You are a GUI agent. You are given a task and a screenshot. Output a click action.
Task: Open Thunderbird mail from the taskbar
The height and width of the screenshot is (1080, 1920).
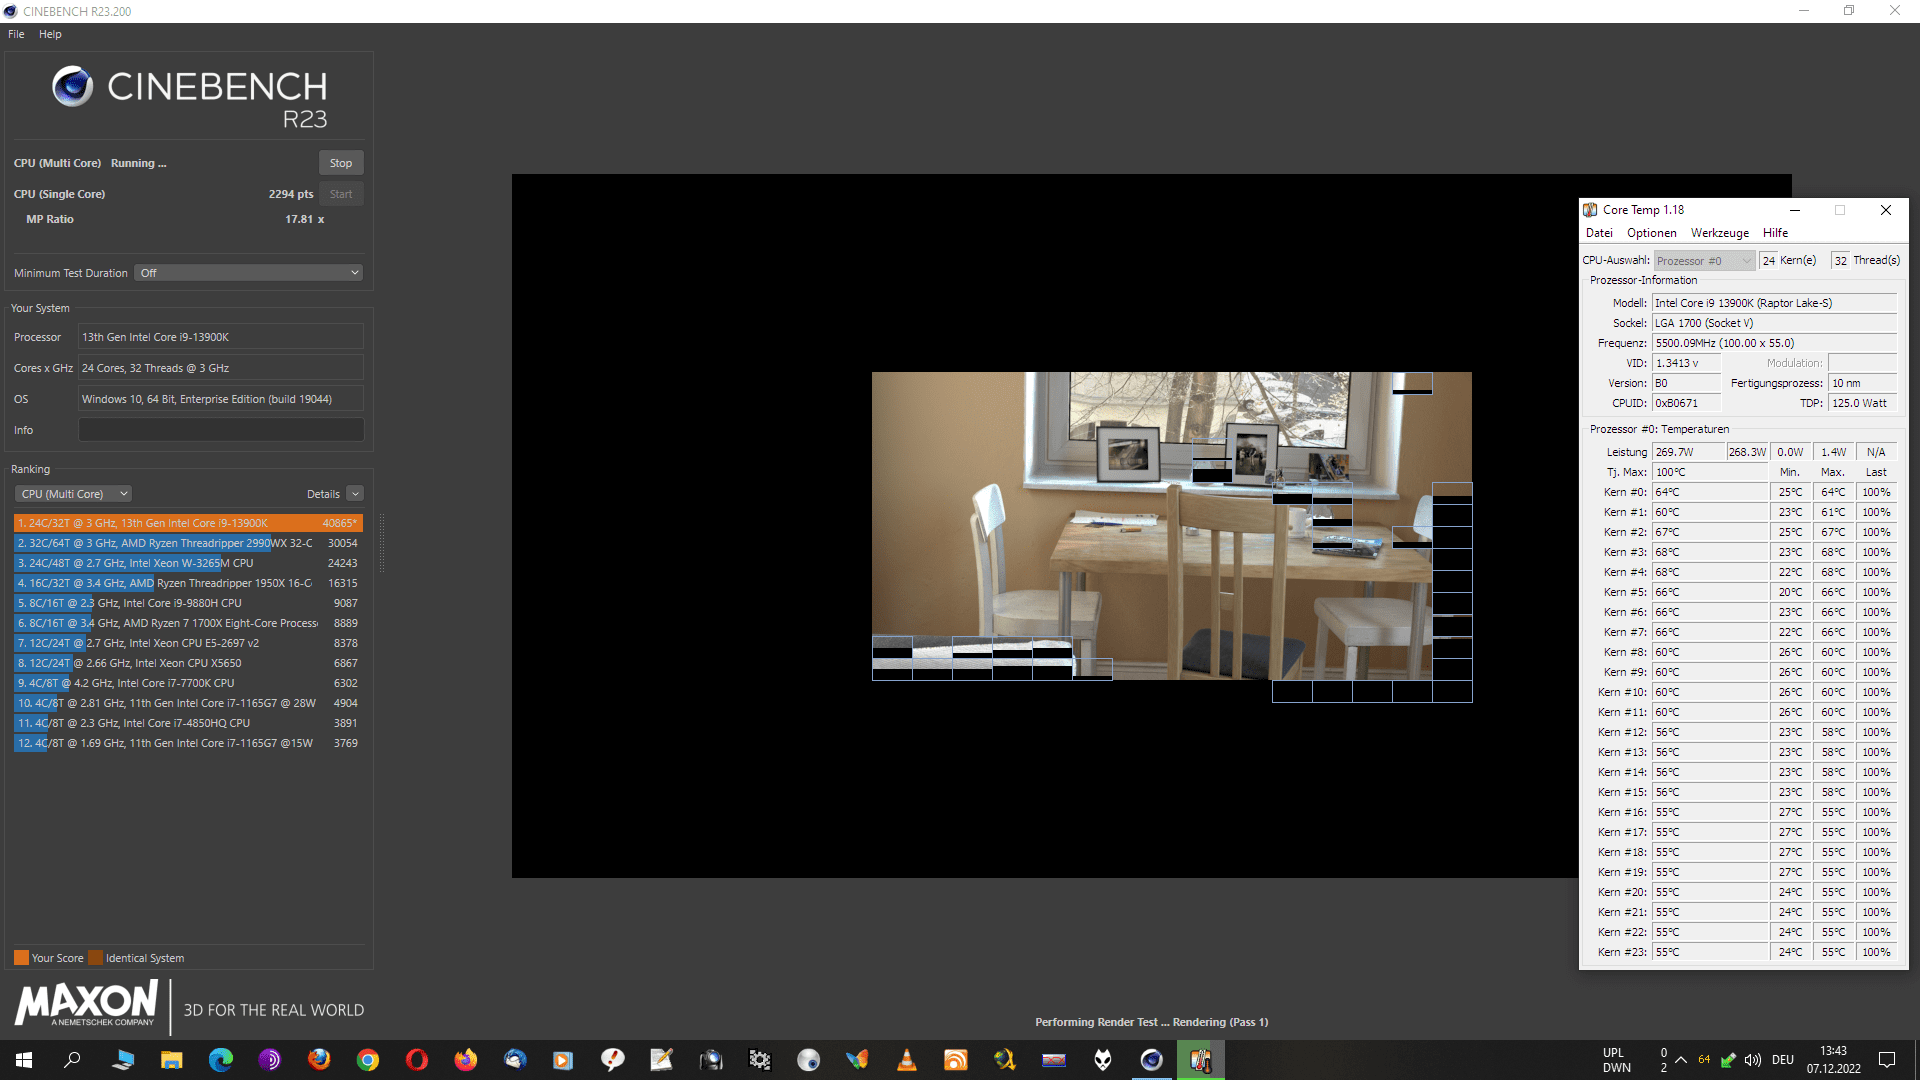pyautogui.click(x=515, y=1060)
